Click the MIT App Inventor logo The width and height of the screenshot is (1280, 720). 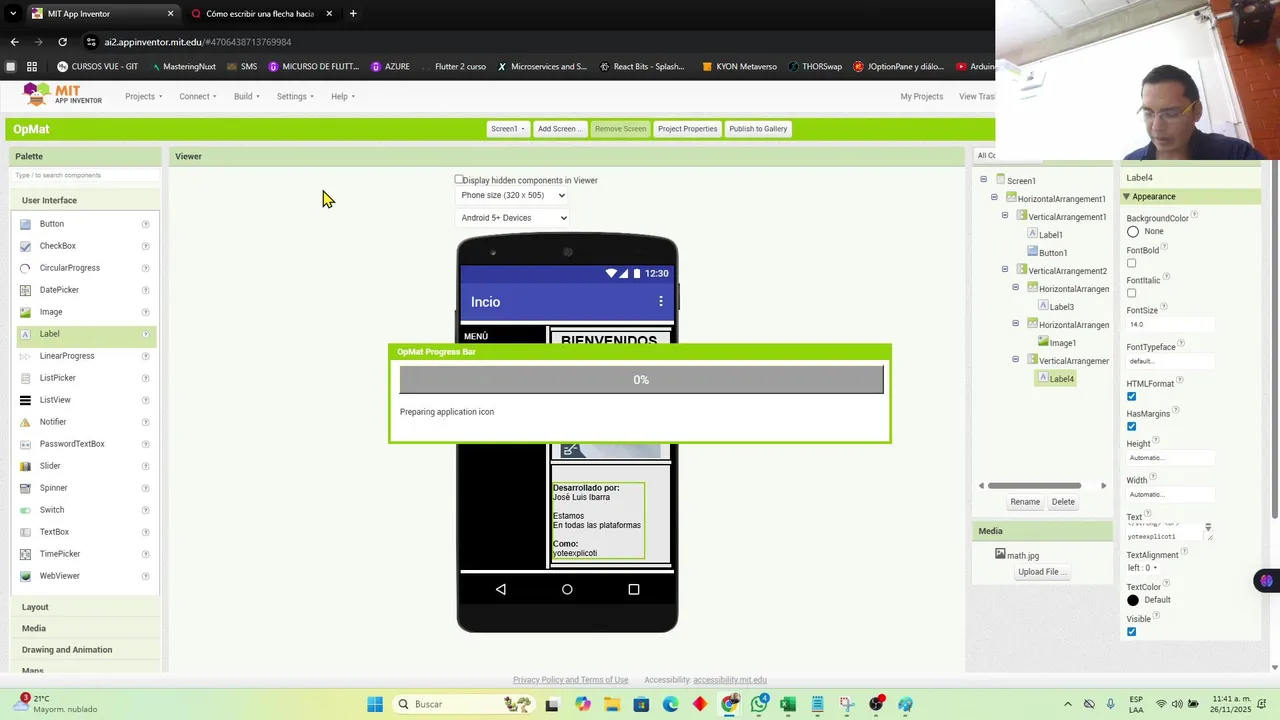point(62,95)
